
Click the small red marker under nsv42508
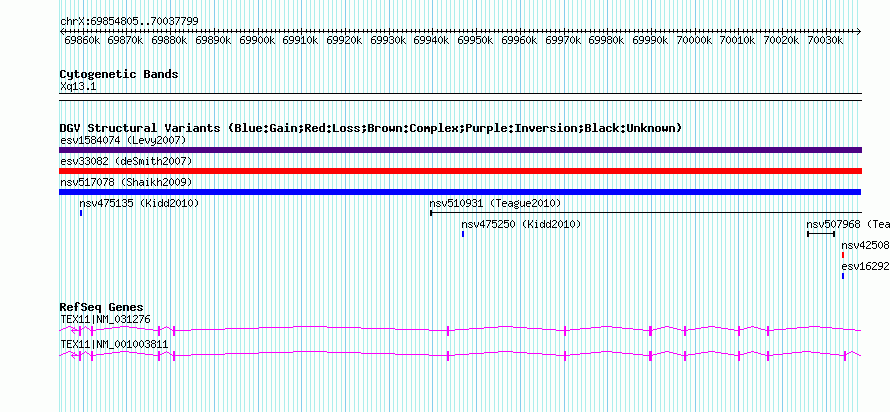pyautogui.click(x=843, y=255)
